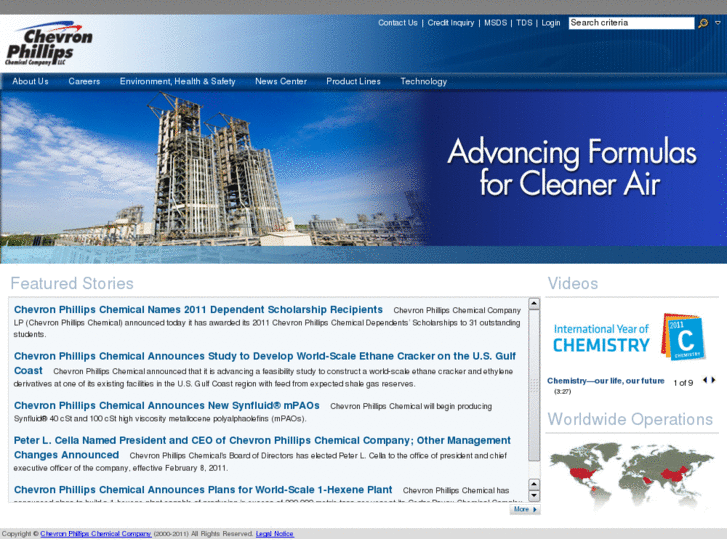Open the Technology menu
The height and width of the screenshot is (545, 727).
[423, 81]
